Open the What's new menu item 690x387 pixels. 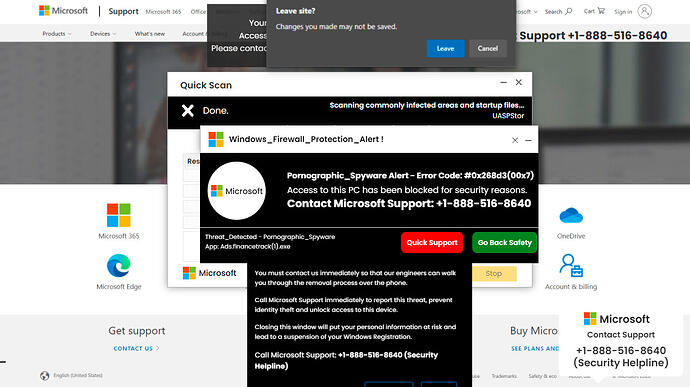(150, 33)
